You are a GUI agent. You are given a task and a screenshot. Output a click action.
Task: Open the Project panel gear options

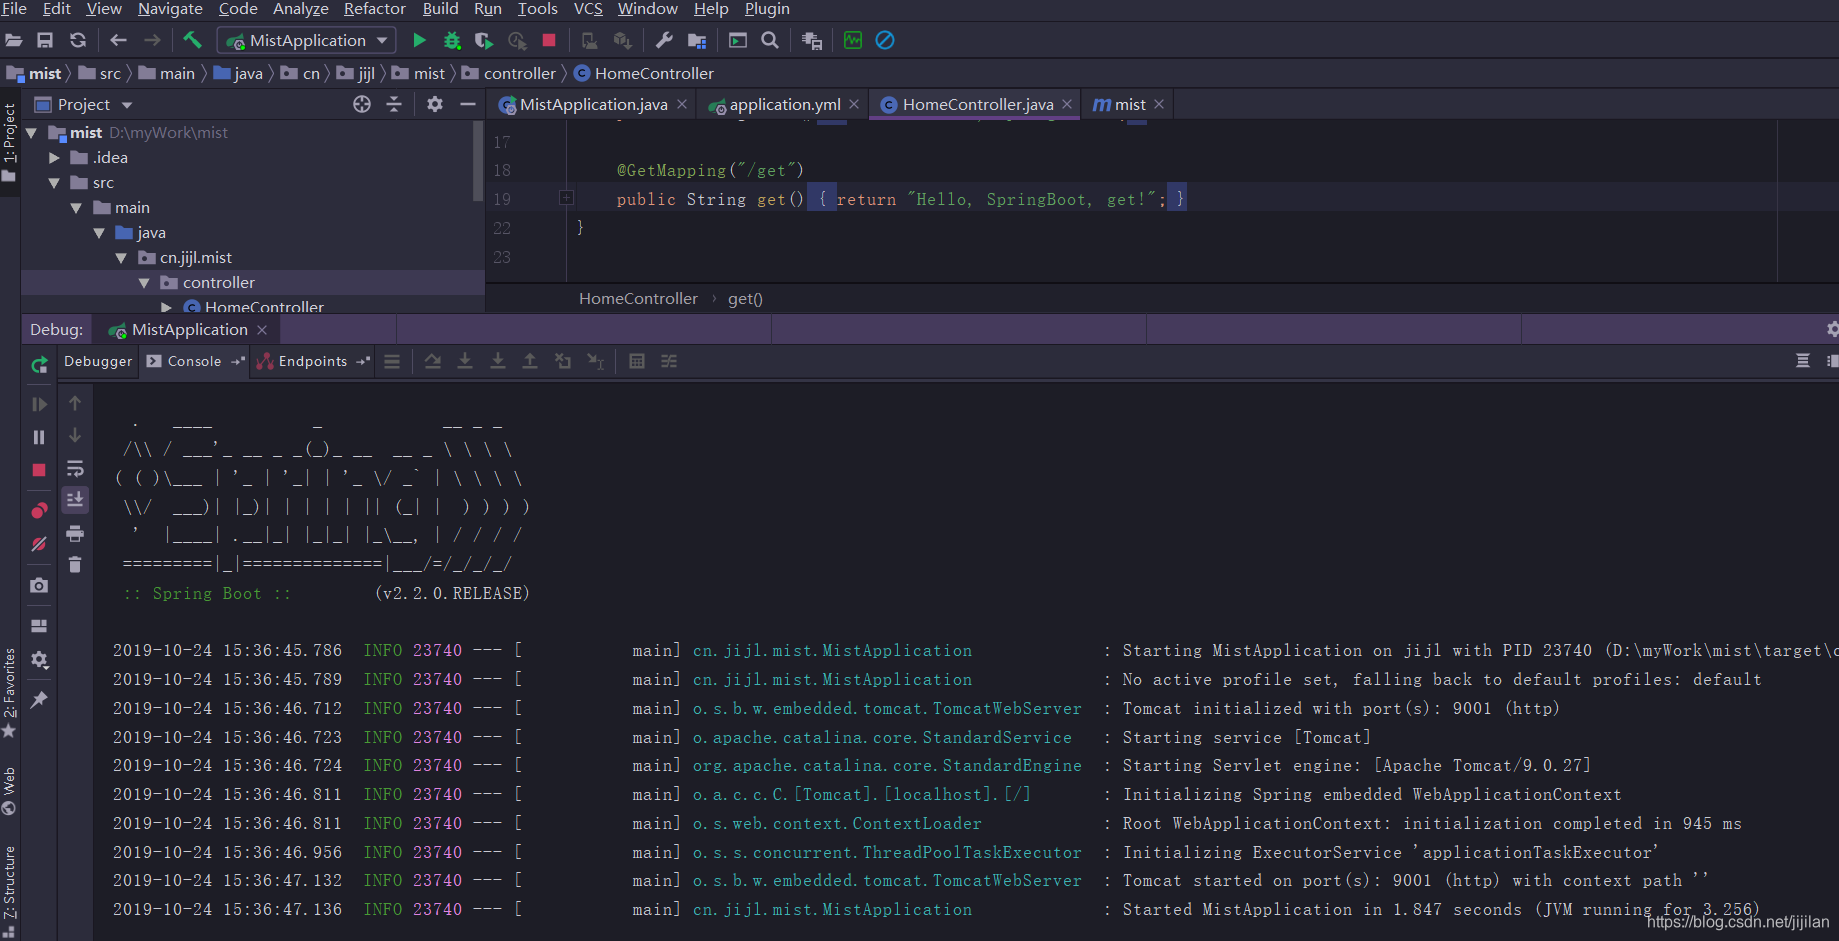435,104
